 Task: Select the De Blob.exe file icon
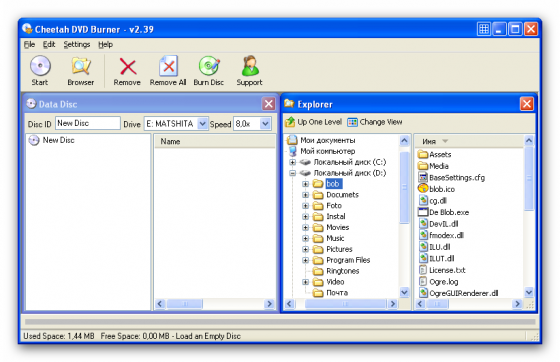pos(423,212)
